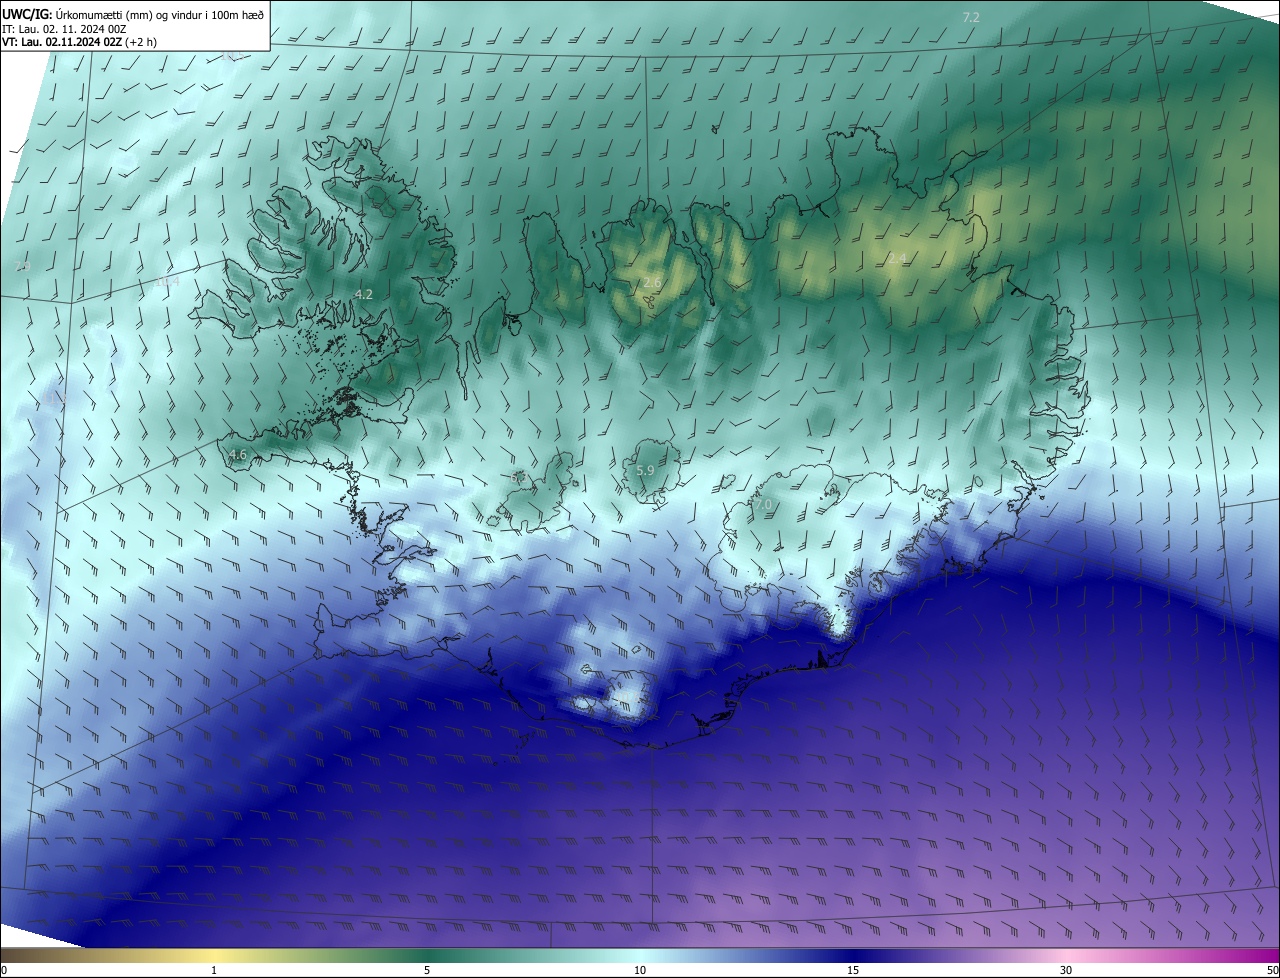Click the faint 10.4 value label

point(166,283)
